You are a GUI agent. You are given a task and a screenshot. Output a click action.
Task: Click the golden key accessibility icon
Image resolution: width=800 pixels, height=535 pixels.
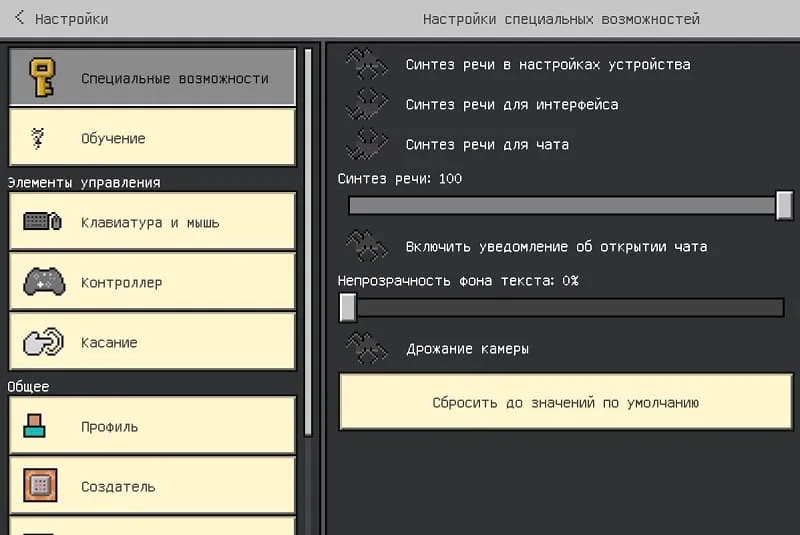pyautogui.click(x=42, y=78)
